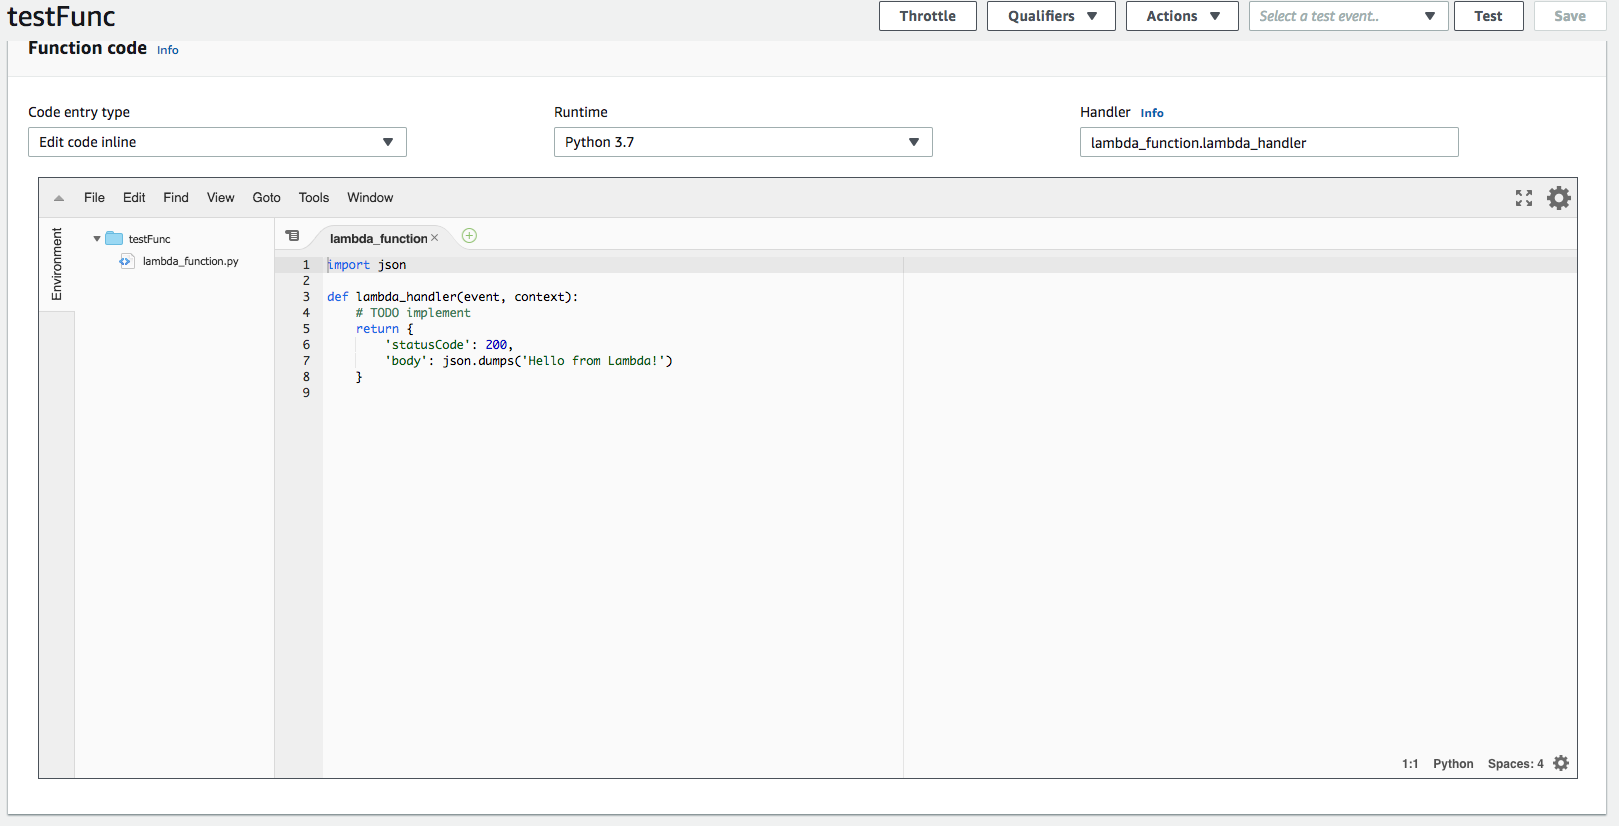Collapse the testFunc folder tree
This screenshot has width=1619, height=826.
[97, 239]
